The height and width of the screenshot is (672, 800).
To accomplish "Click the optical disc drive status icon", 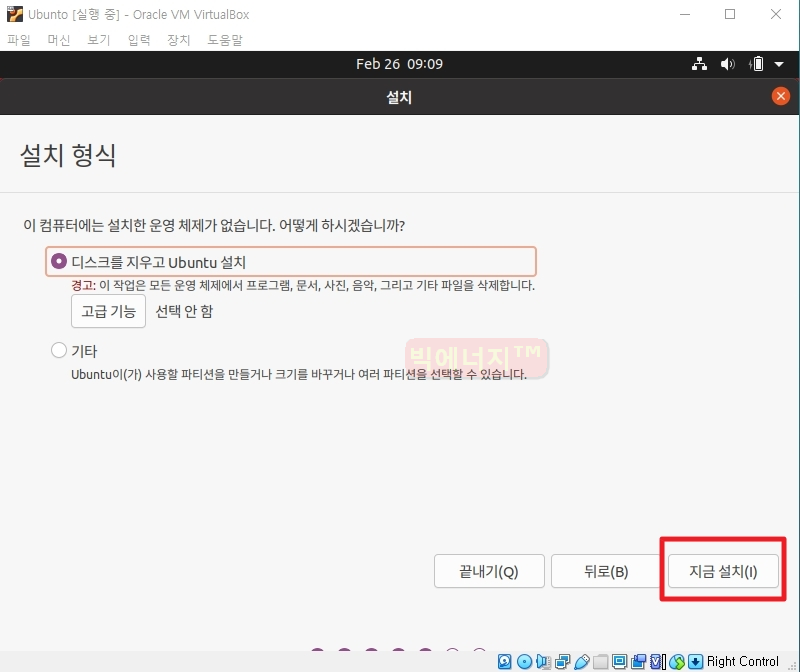I will (x=524, y=662).
